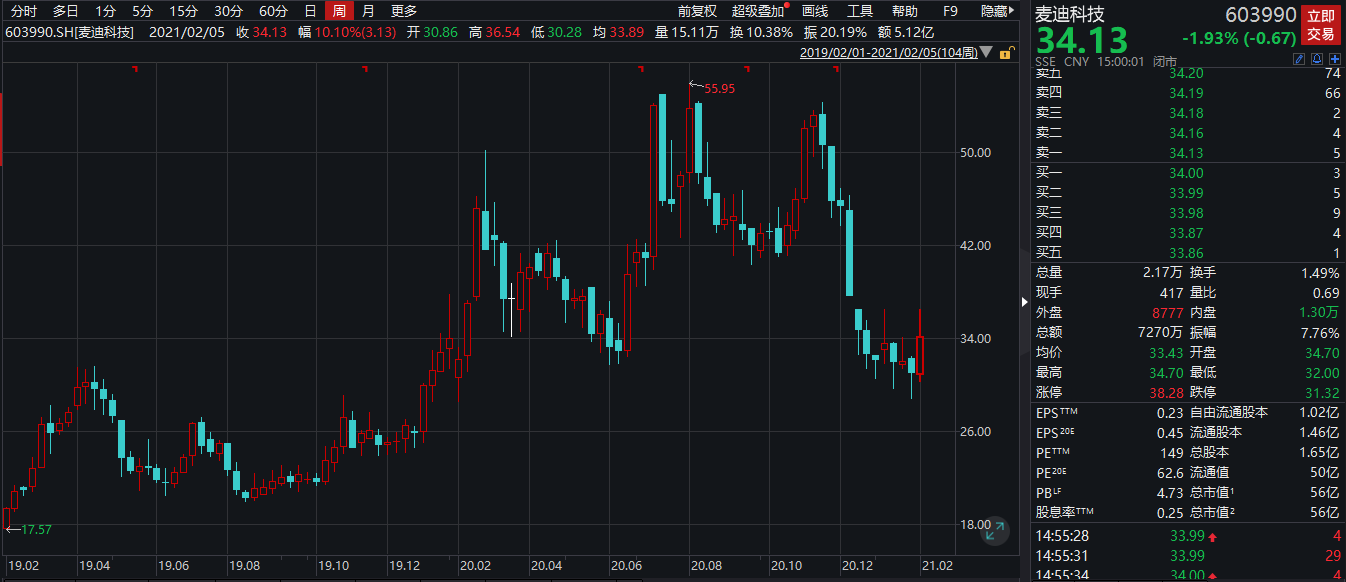Click the red marker flag above 20.06
This screenshot has width=1346, height=582.
pos(641,68)
